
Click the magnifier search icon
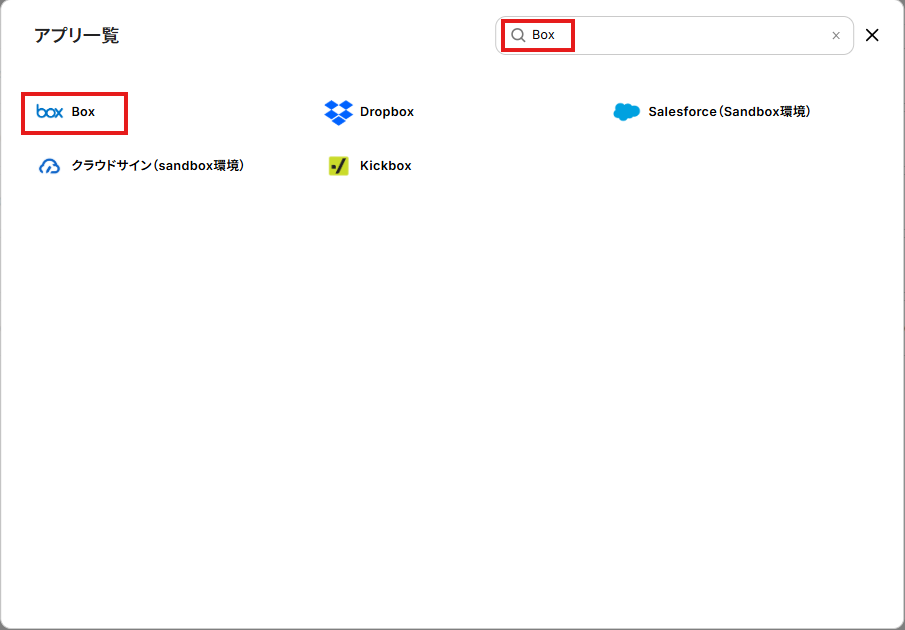point(518,36)
